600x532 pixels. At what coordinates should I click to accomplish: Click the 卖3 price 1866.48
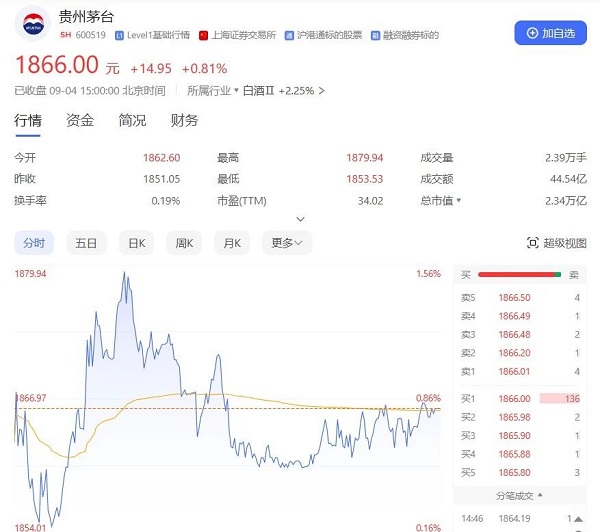514,335
